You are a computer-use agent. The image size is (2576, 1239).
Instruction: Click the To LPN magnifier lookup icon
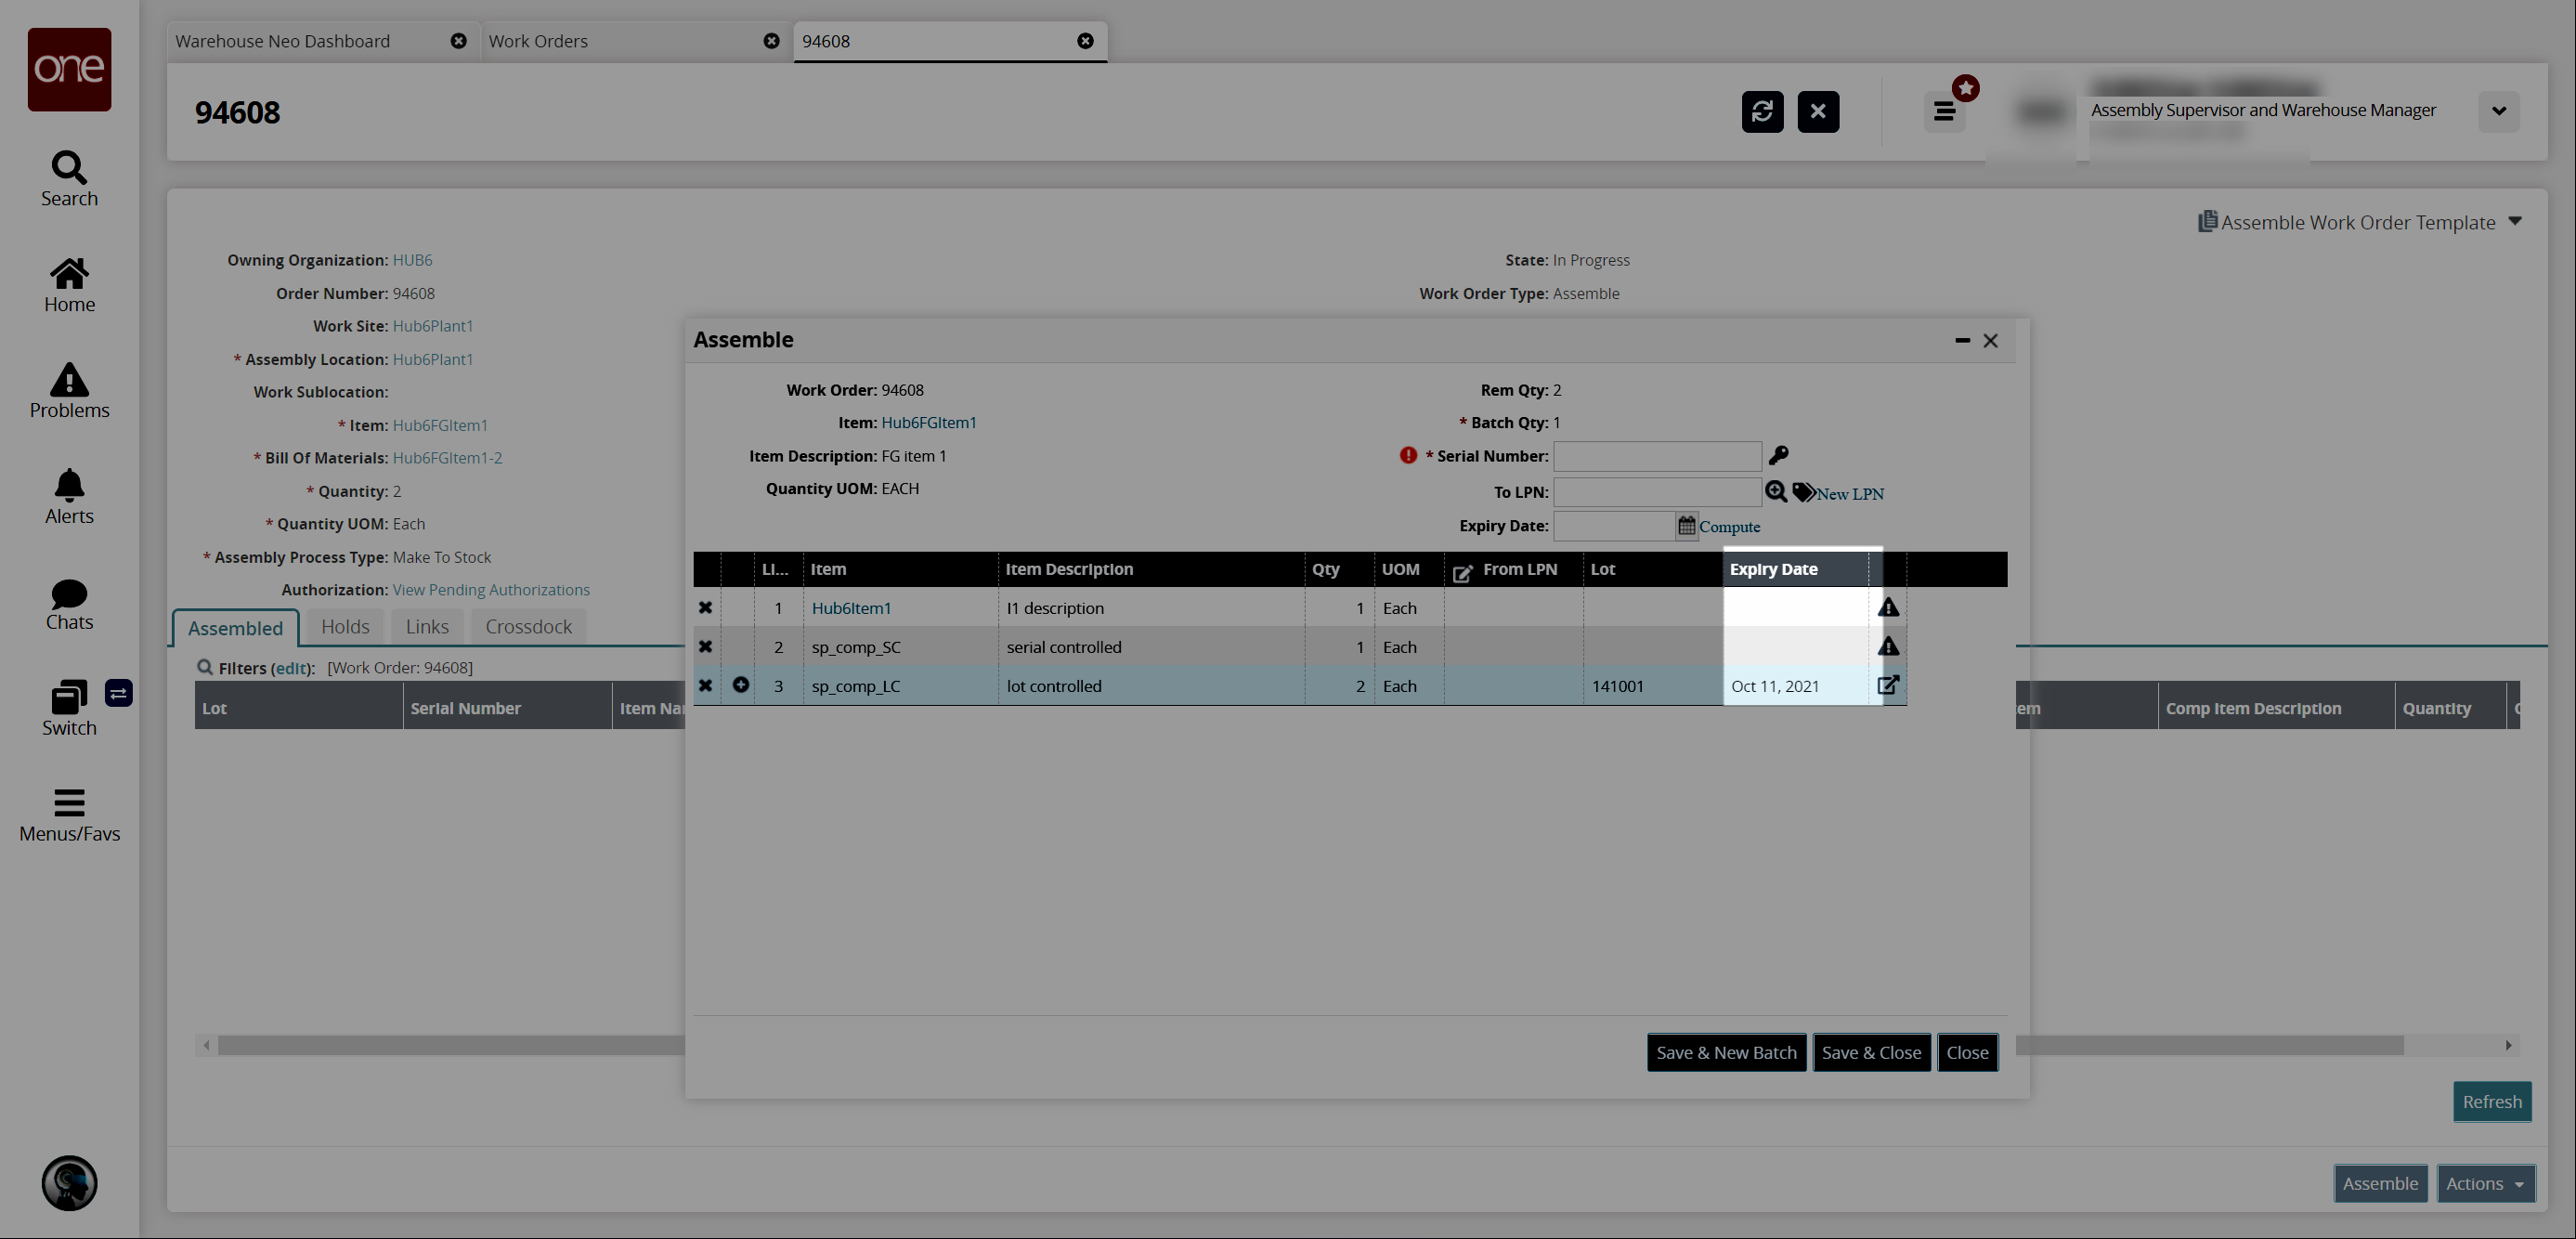tap(1775, 492)
